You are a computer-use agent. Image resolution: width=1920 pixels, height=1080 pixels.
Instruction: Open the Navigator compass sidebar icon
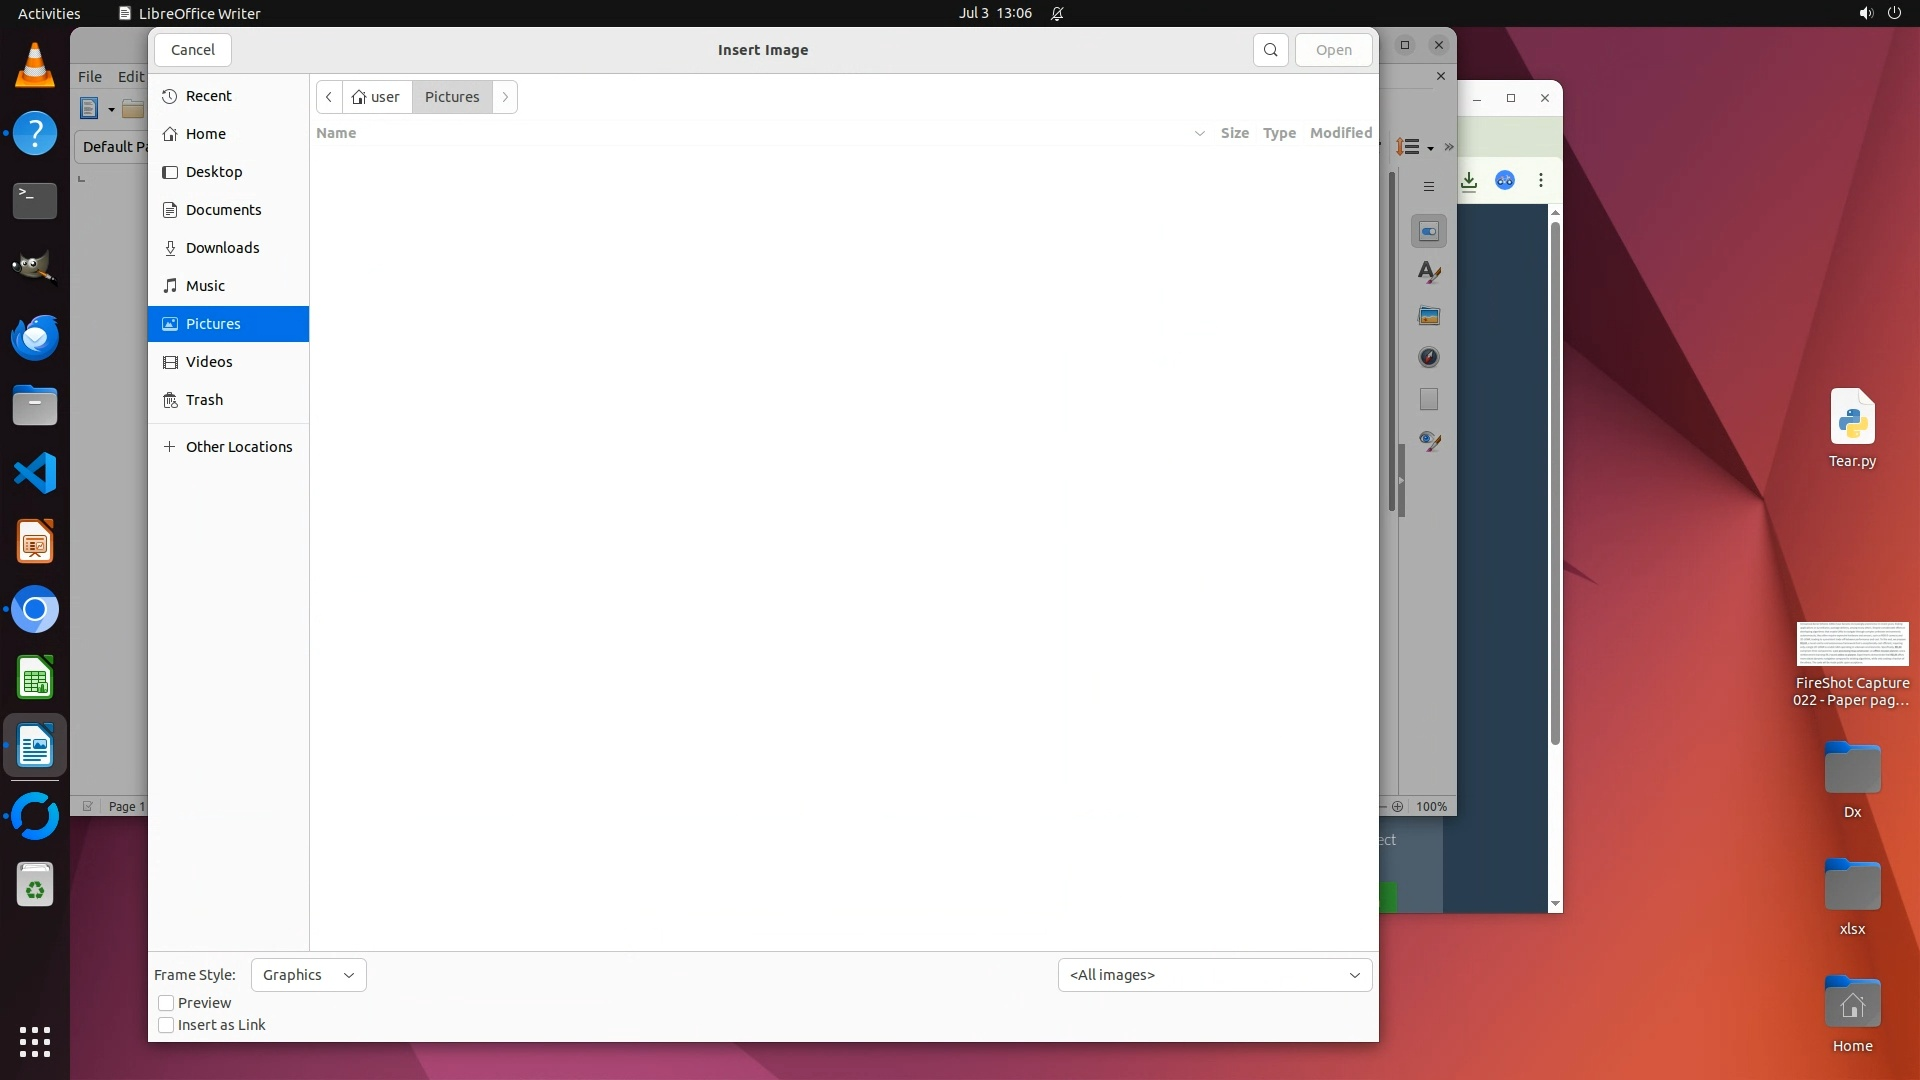click(1428, 358)
